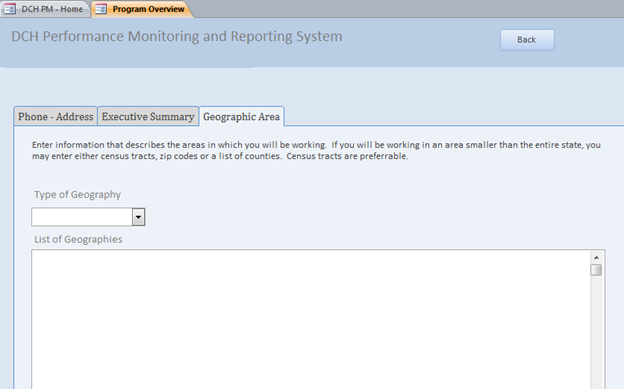Click the scroll-up arrow of the geographies list

[596, 258]
